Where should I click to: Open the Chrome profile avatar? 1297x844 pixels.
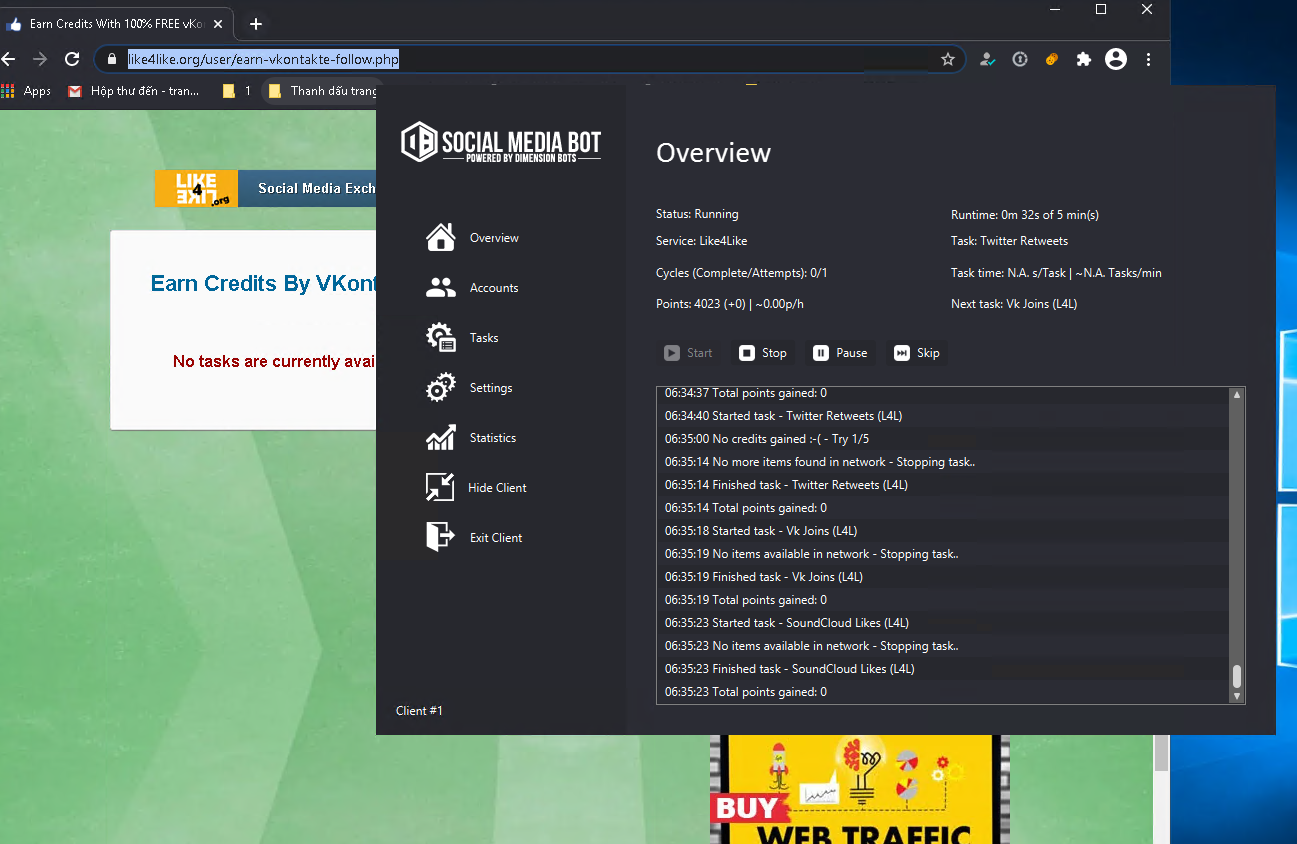[1116, 60]
